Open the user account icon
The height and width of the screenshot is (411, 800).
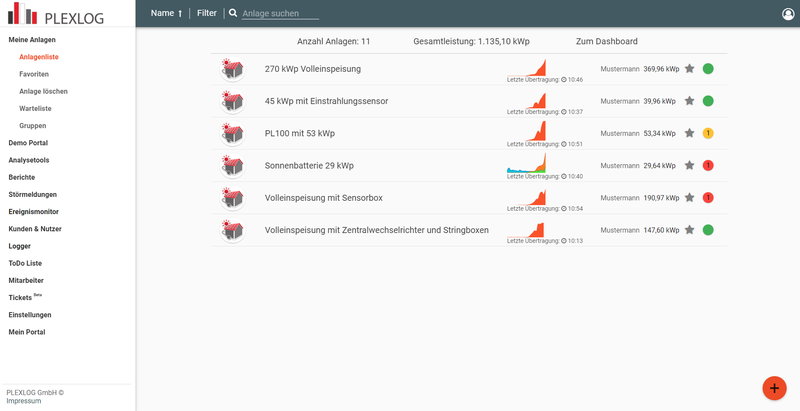point(788,14)
